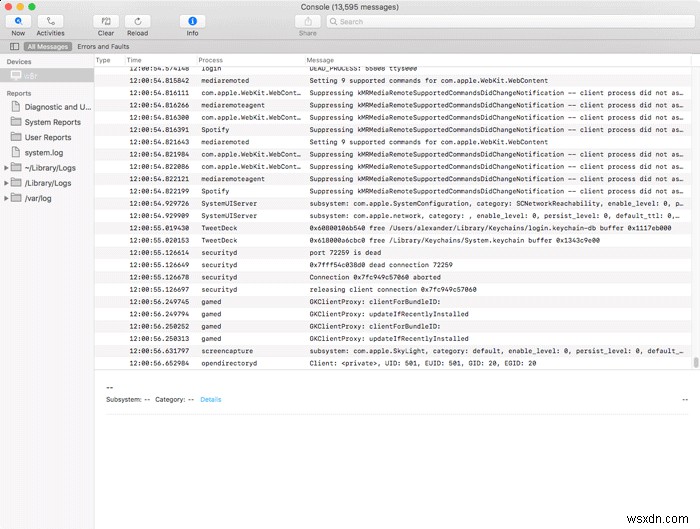Reload the log messages
Image resolution: width=700 pixels, height=529 pixels.
tap(137, 21)
